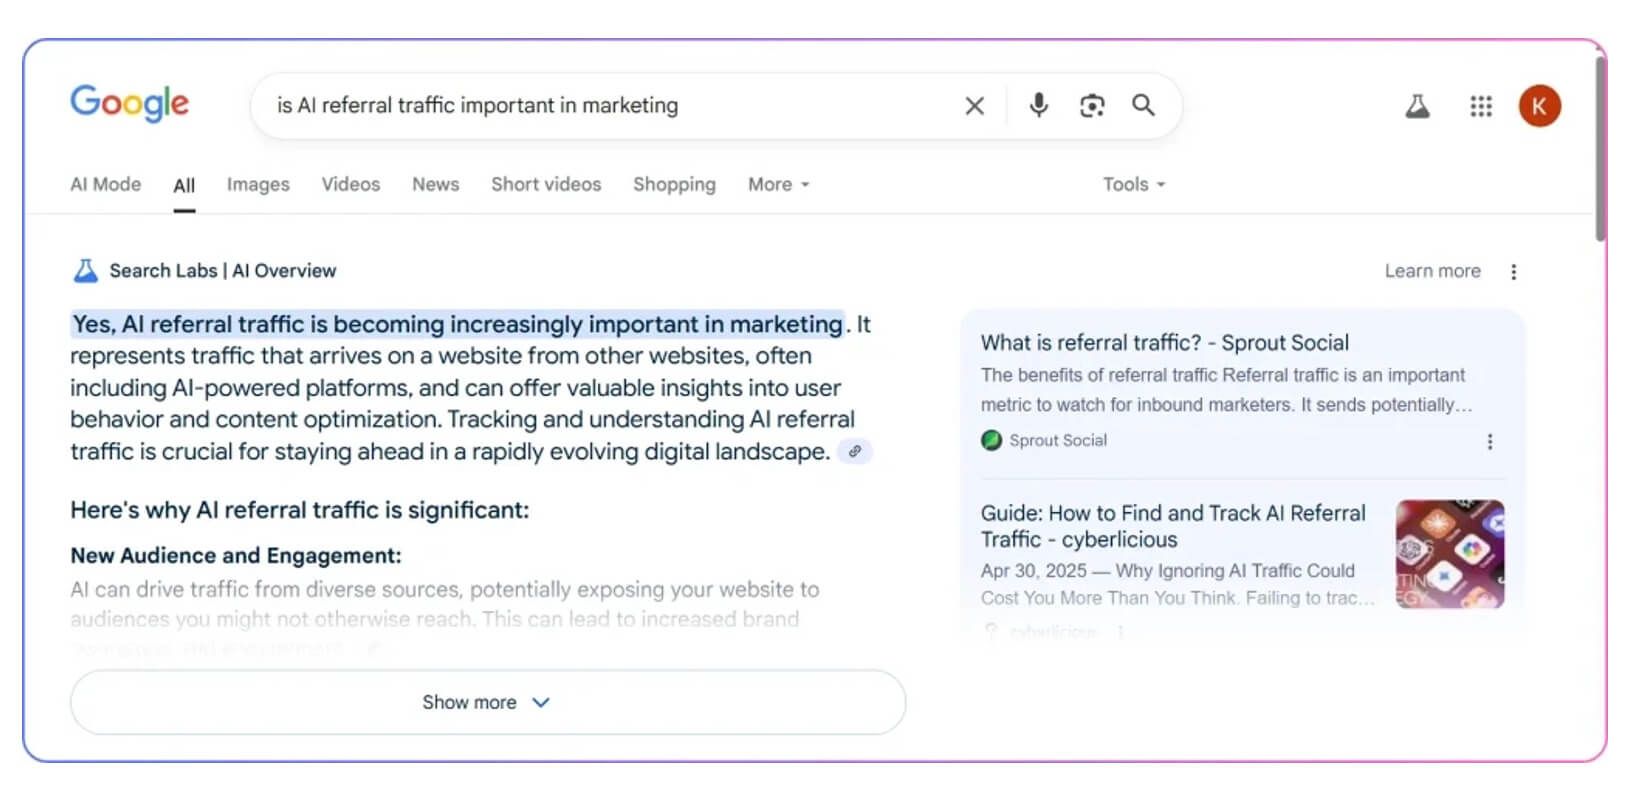The width and height of the screenshot is (1638, 790).
Task: Open AI Overview three-dot options menu
Action: (1513, 272)
